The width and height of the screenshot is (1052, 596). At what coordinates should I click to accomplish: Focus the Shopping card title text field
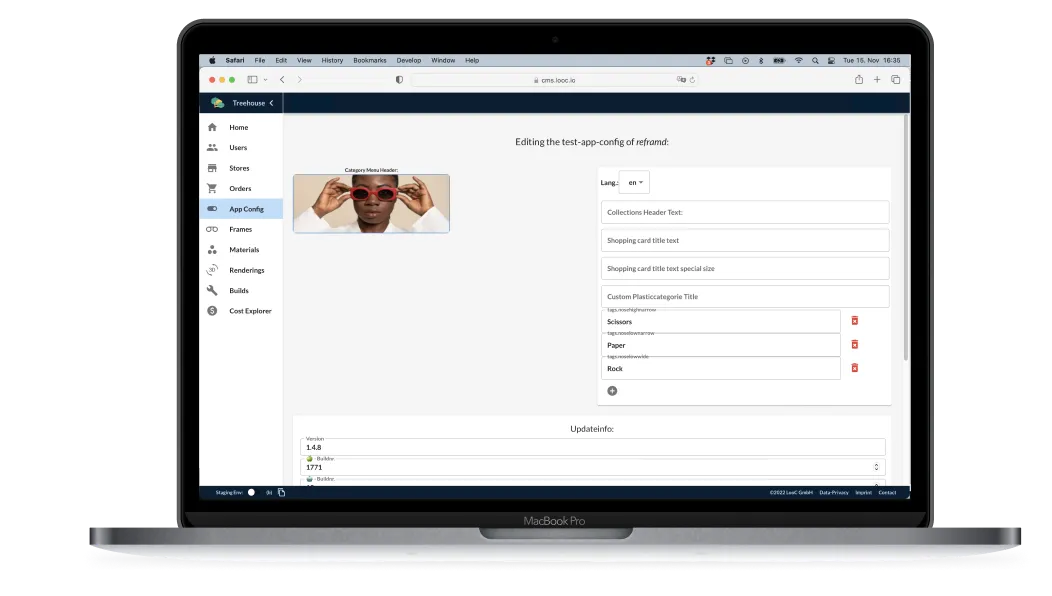tap(745, 240)
